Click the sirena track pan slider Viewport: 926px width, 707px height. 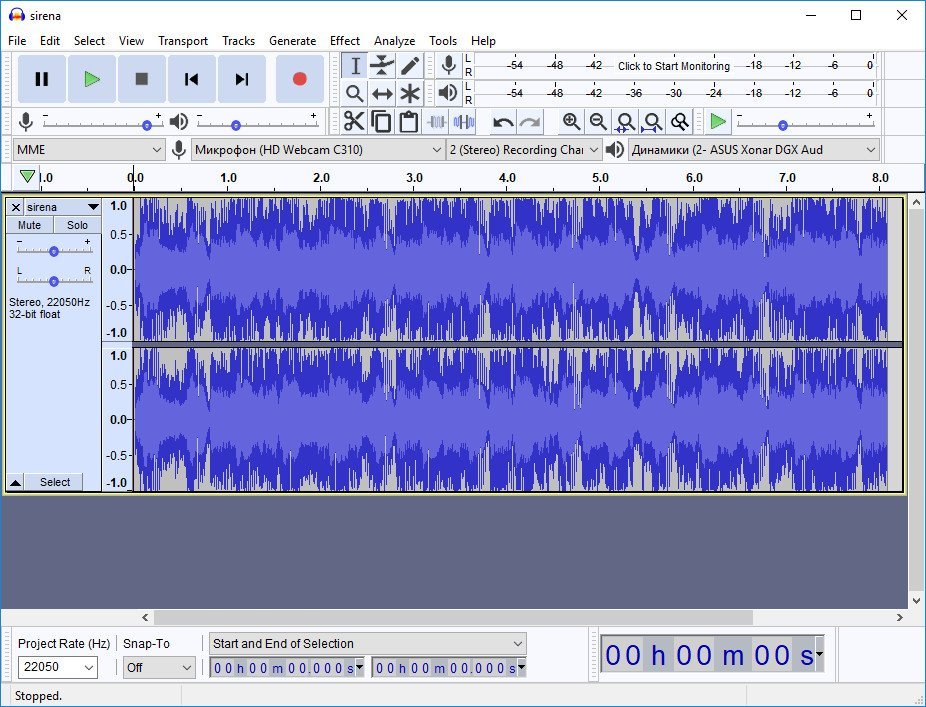point(54,281)
